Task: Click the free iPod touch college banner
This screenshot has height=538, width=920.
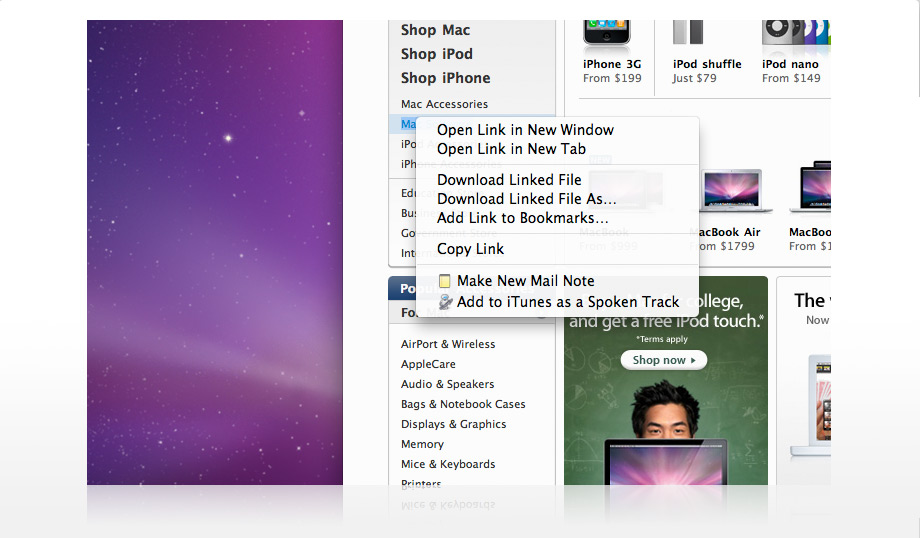Action: click(x=665, y=380)
